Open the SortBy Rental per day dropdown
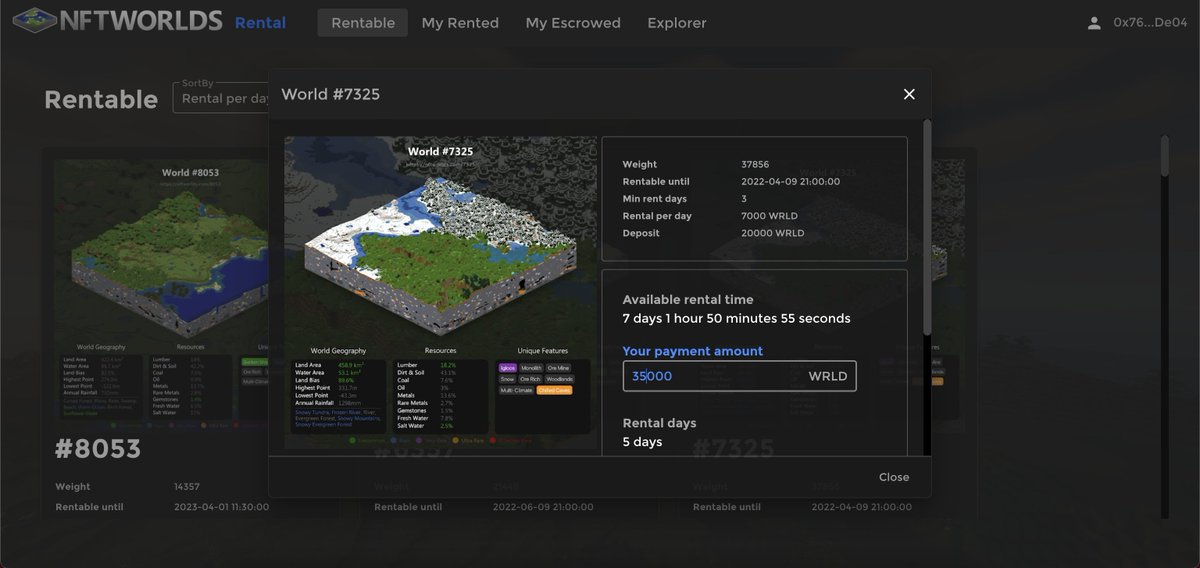Image resolution: width=1200 pixels, height=568 pixels. coord(221,98)
